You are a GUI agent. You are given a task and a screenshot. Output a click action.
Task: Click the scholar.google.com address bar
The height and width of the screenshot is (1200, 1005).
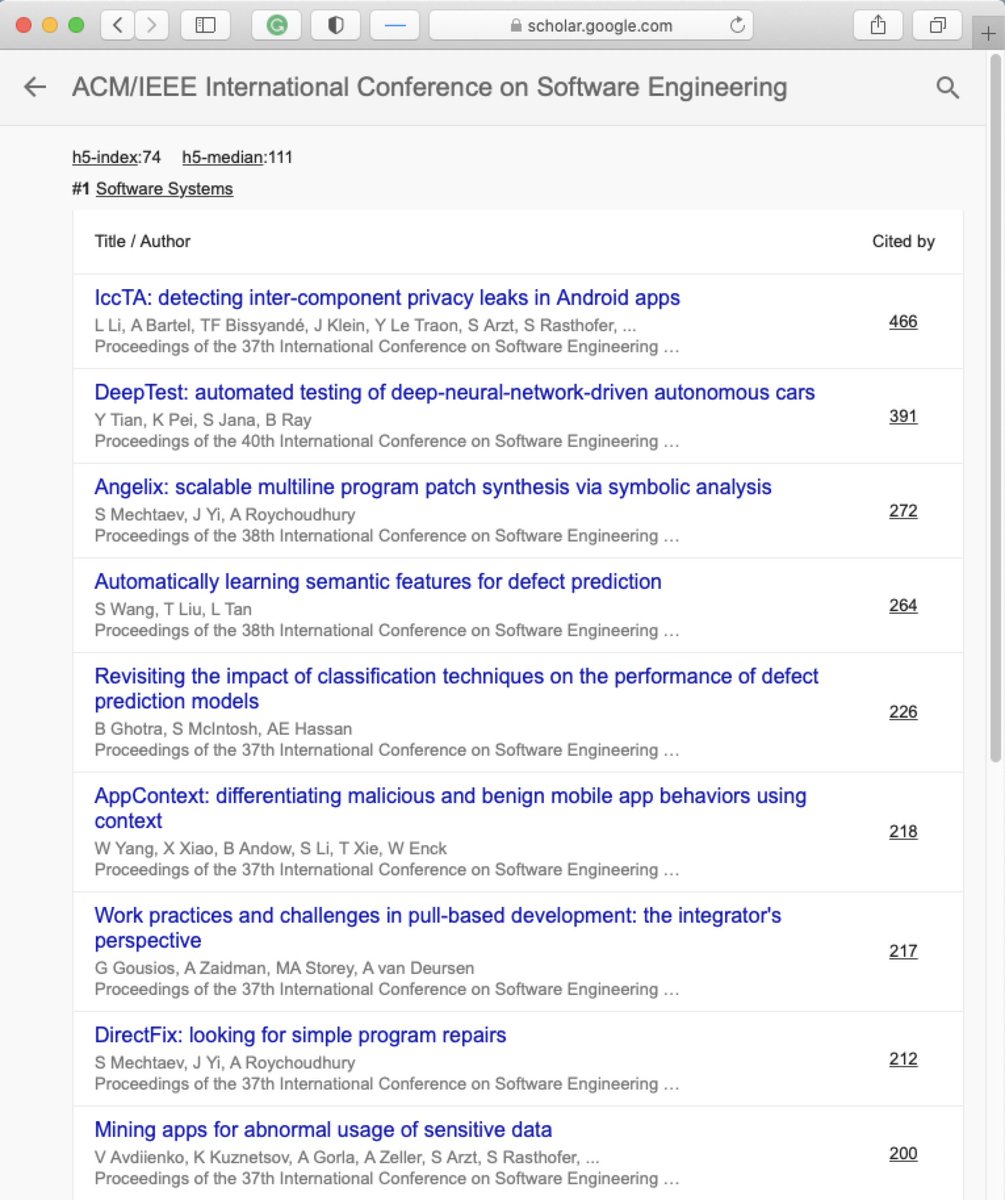591,25
